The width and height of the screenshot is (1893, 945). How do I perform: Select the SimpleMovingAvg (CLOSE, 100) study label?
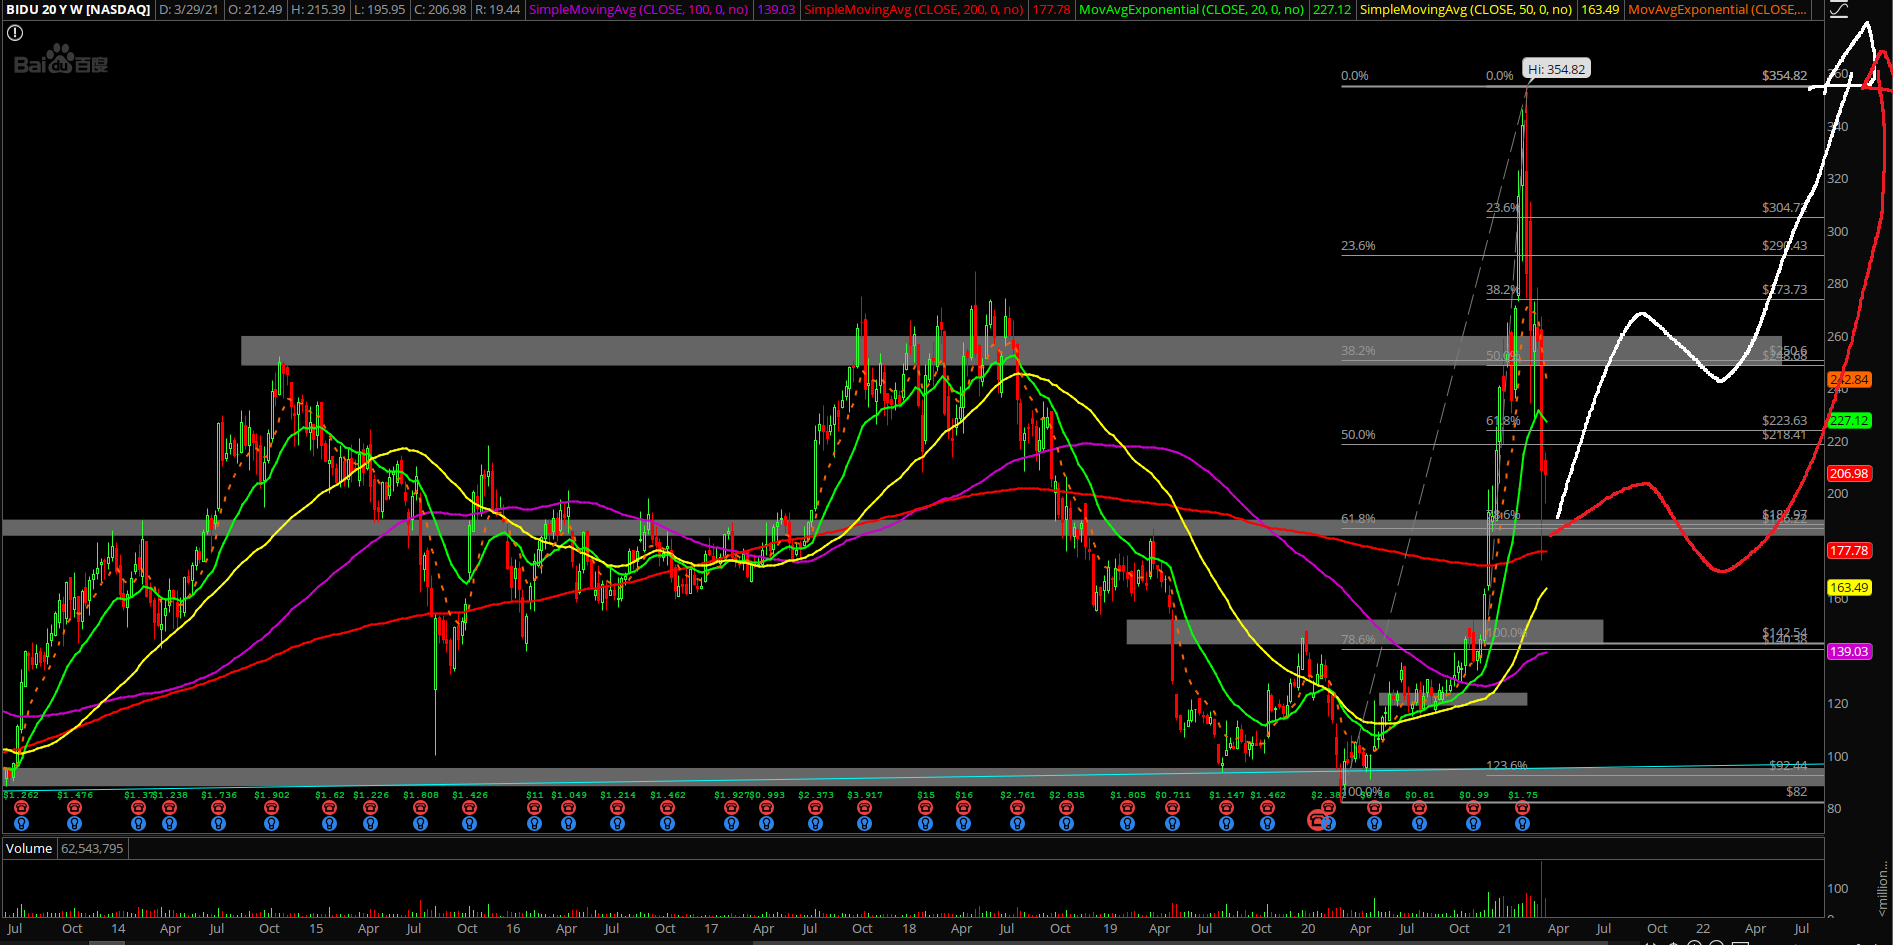click(639, 10)
